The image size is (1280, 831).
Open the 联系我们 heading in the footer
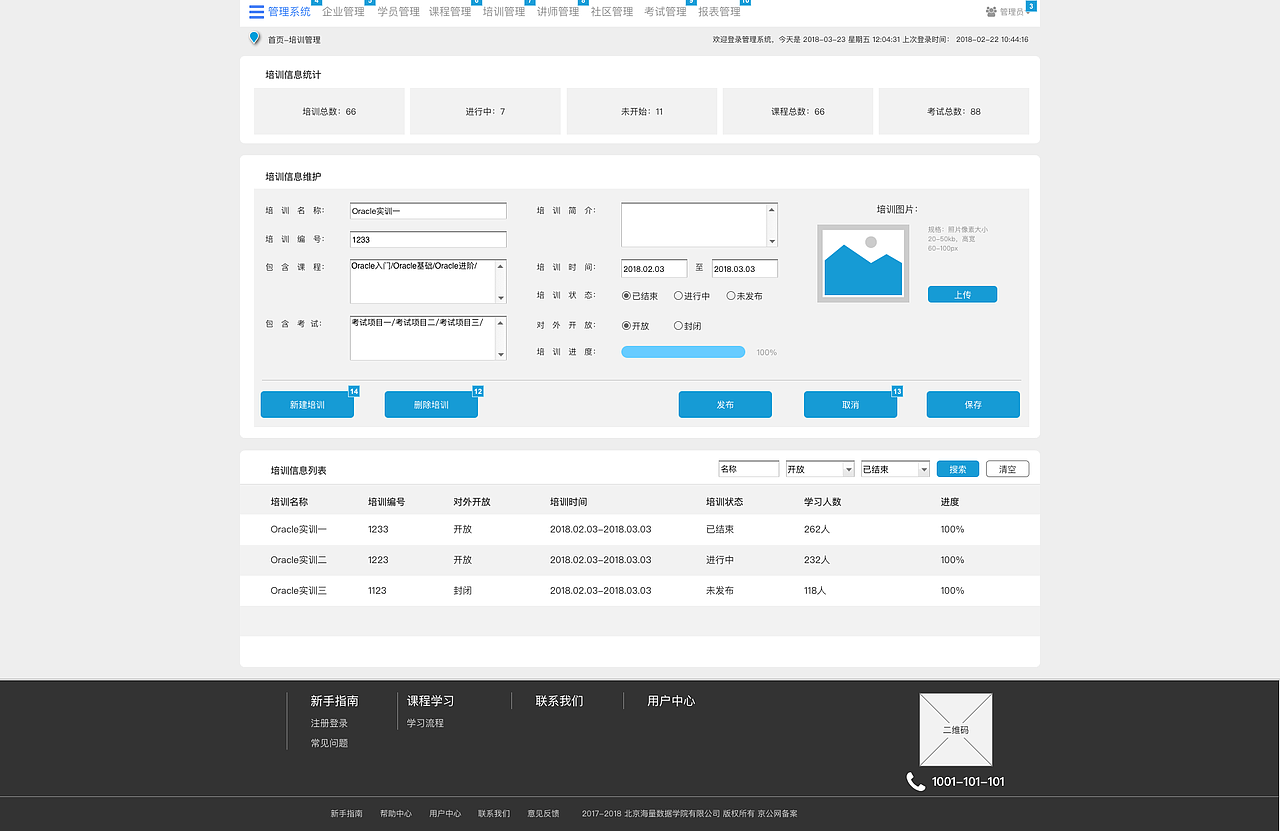559,701
